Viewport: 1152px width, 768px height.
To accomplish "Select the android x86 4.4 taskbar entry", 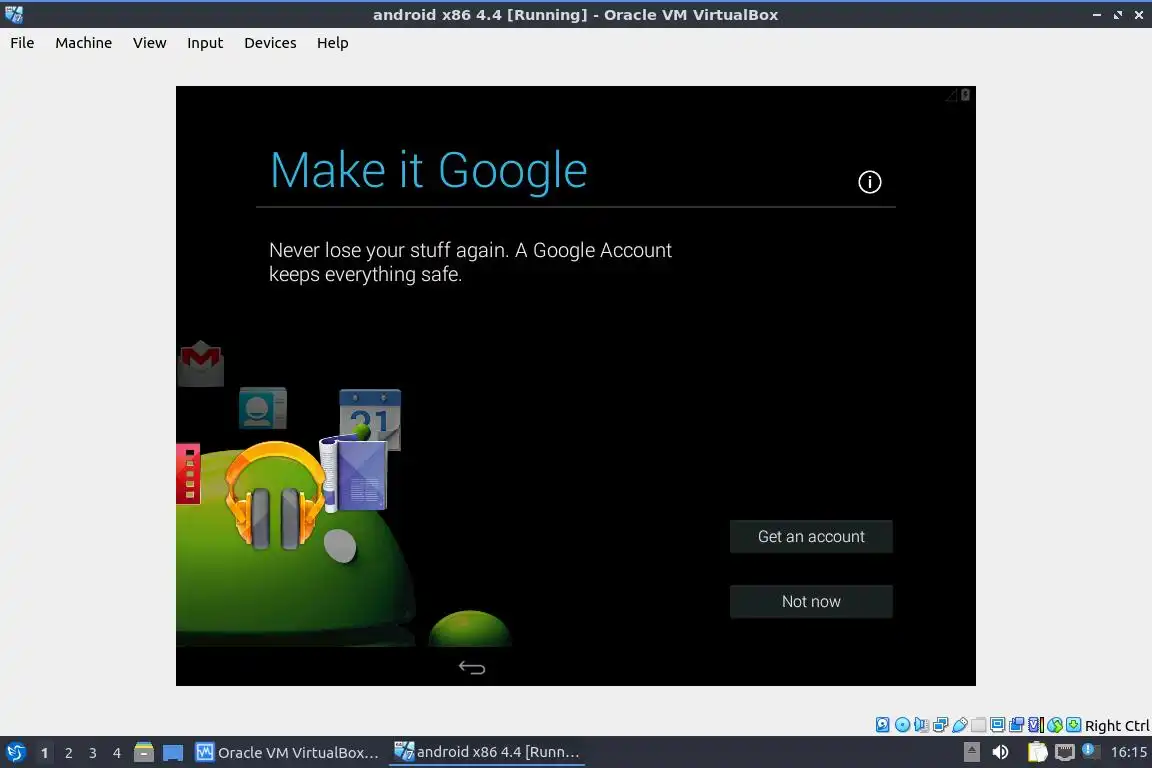I will 487,752.
